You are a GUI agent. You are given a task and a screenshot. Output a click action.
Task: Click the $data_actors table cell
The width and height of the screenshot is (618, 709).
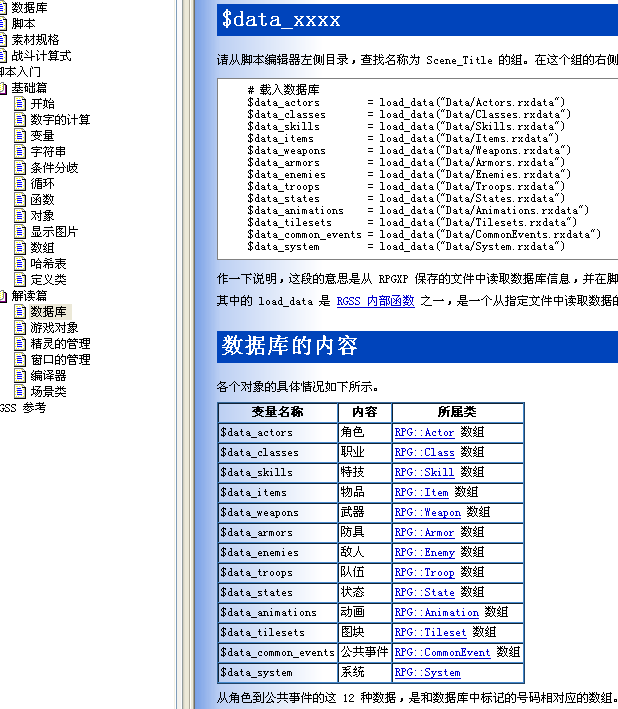(278, 433)
